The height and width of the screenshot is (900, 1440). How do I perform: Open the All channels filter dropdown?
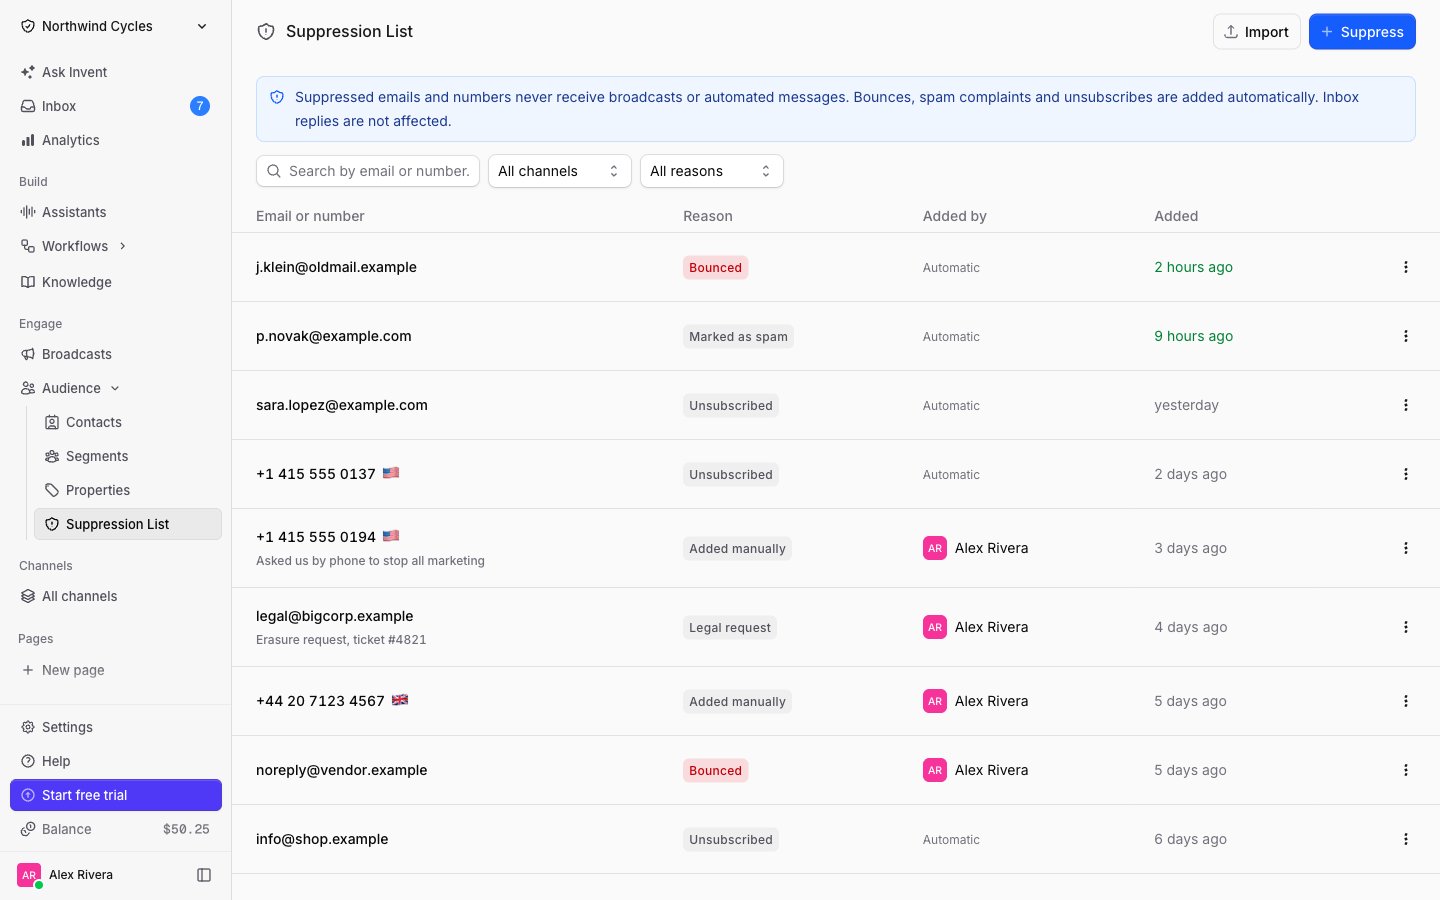pyautogui.click(x=559, y=171)
